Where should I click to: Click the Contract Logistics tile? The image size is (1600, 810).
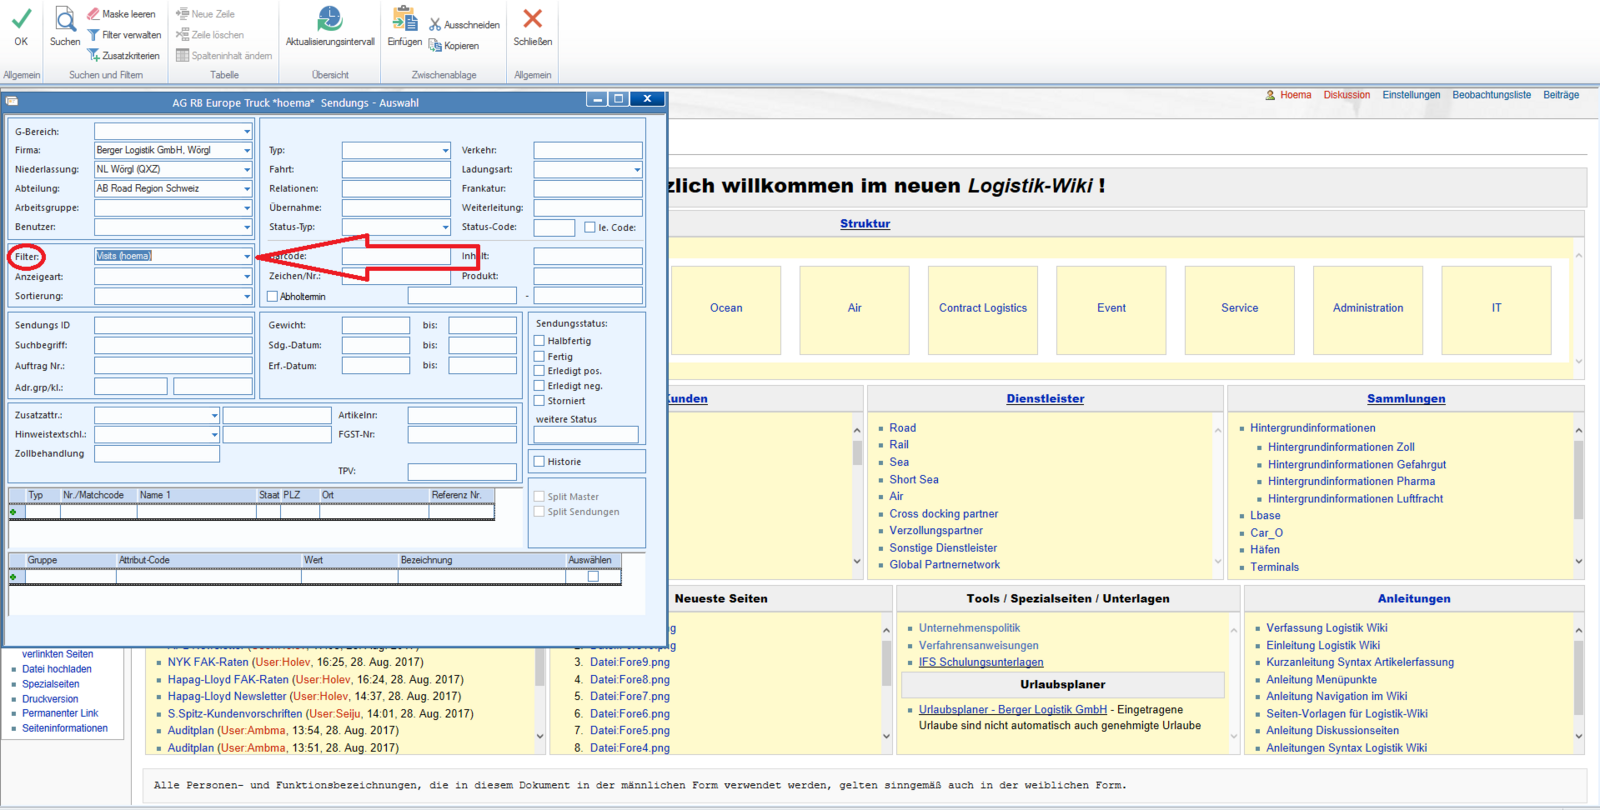pyautogui.click(x=983, y=309)
